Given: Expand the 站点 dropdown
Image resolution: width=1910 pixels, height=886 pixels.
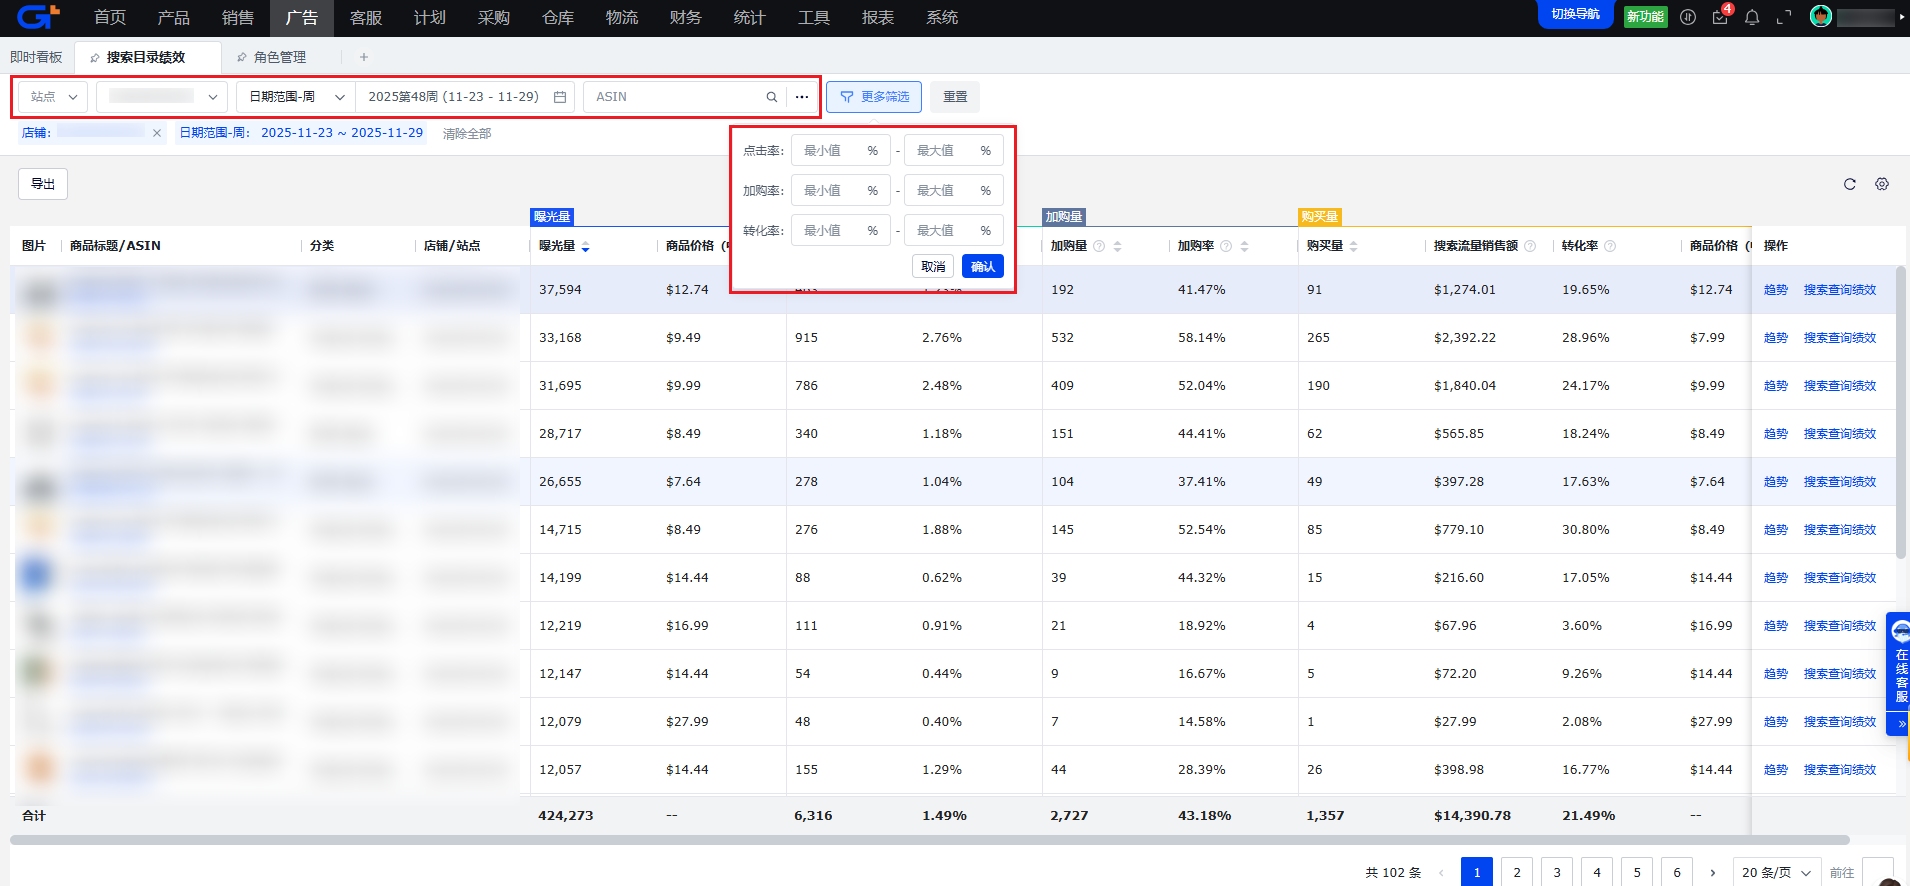Looking at the screenshot, I should [53, 97].
